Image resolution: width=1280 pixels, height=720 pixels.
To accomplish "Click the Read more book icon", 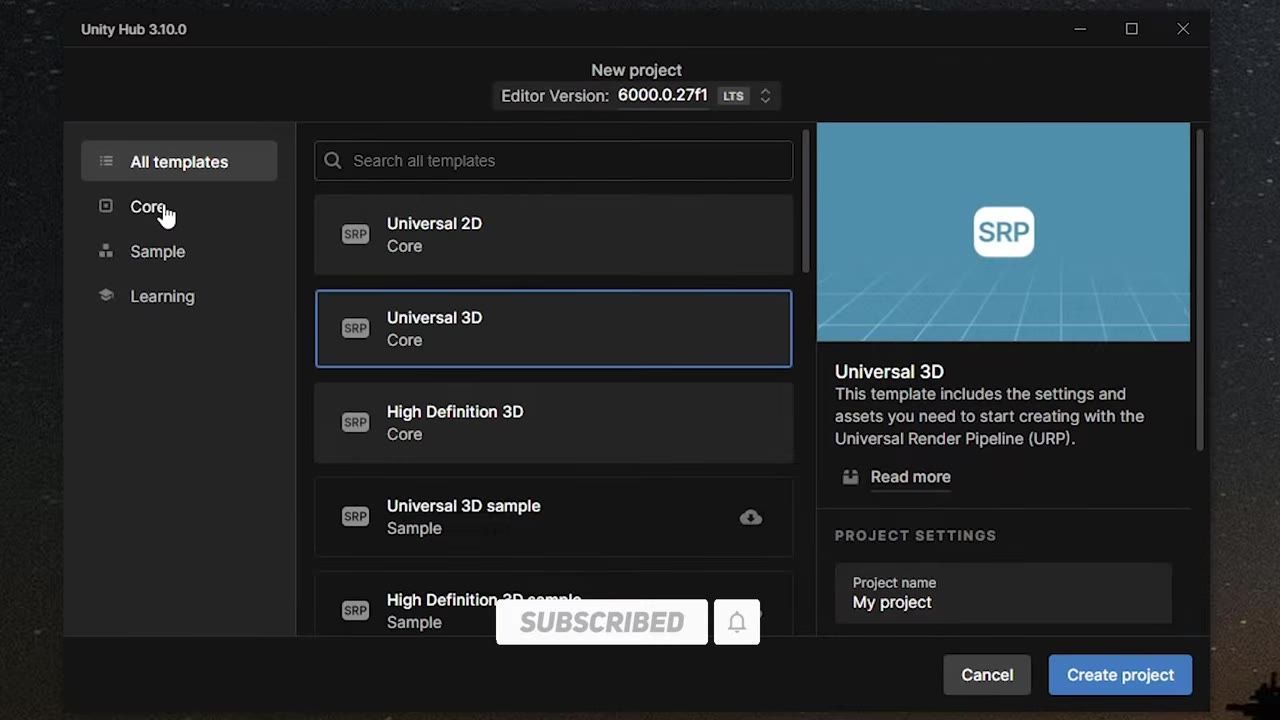I will 850,477.
